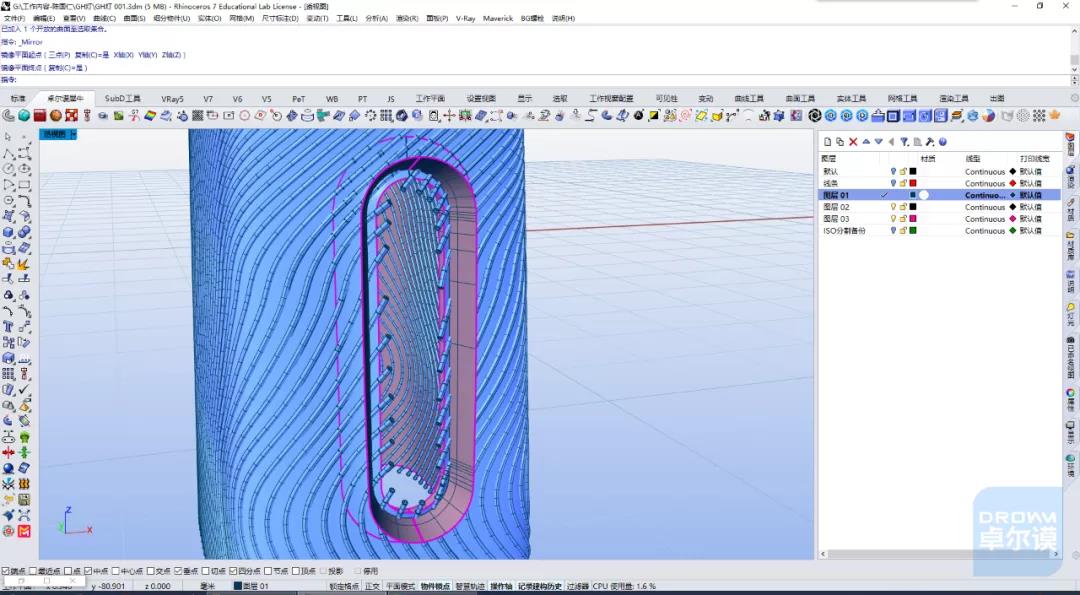Viewport: 1080px width, 595px height.
Task: Toggle the 最近点 osnap checkbox
Action: [x=33, y=572]
